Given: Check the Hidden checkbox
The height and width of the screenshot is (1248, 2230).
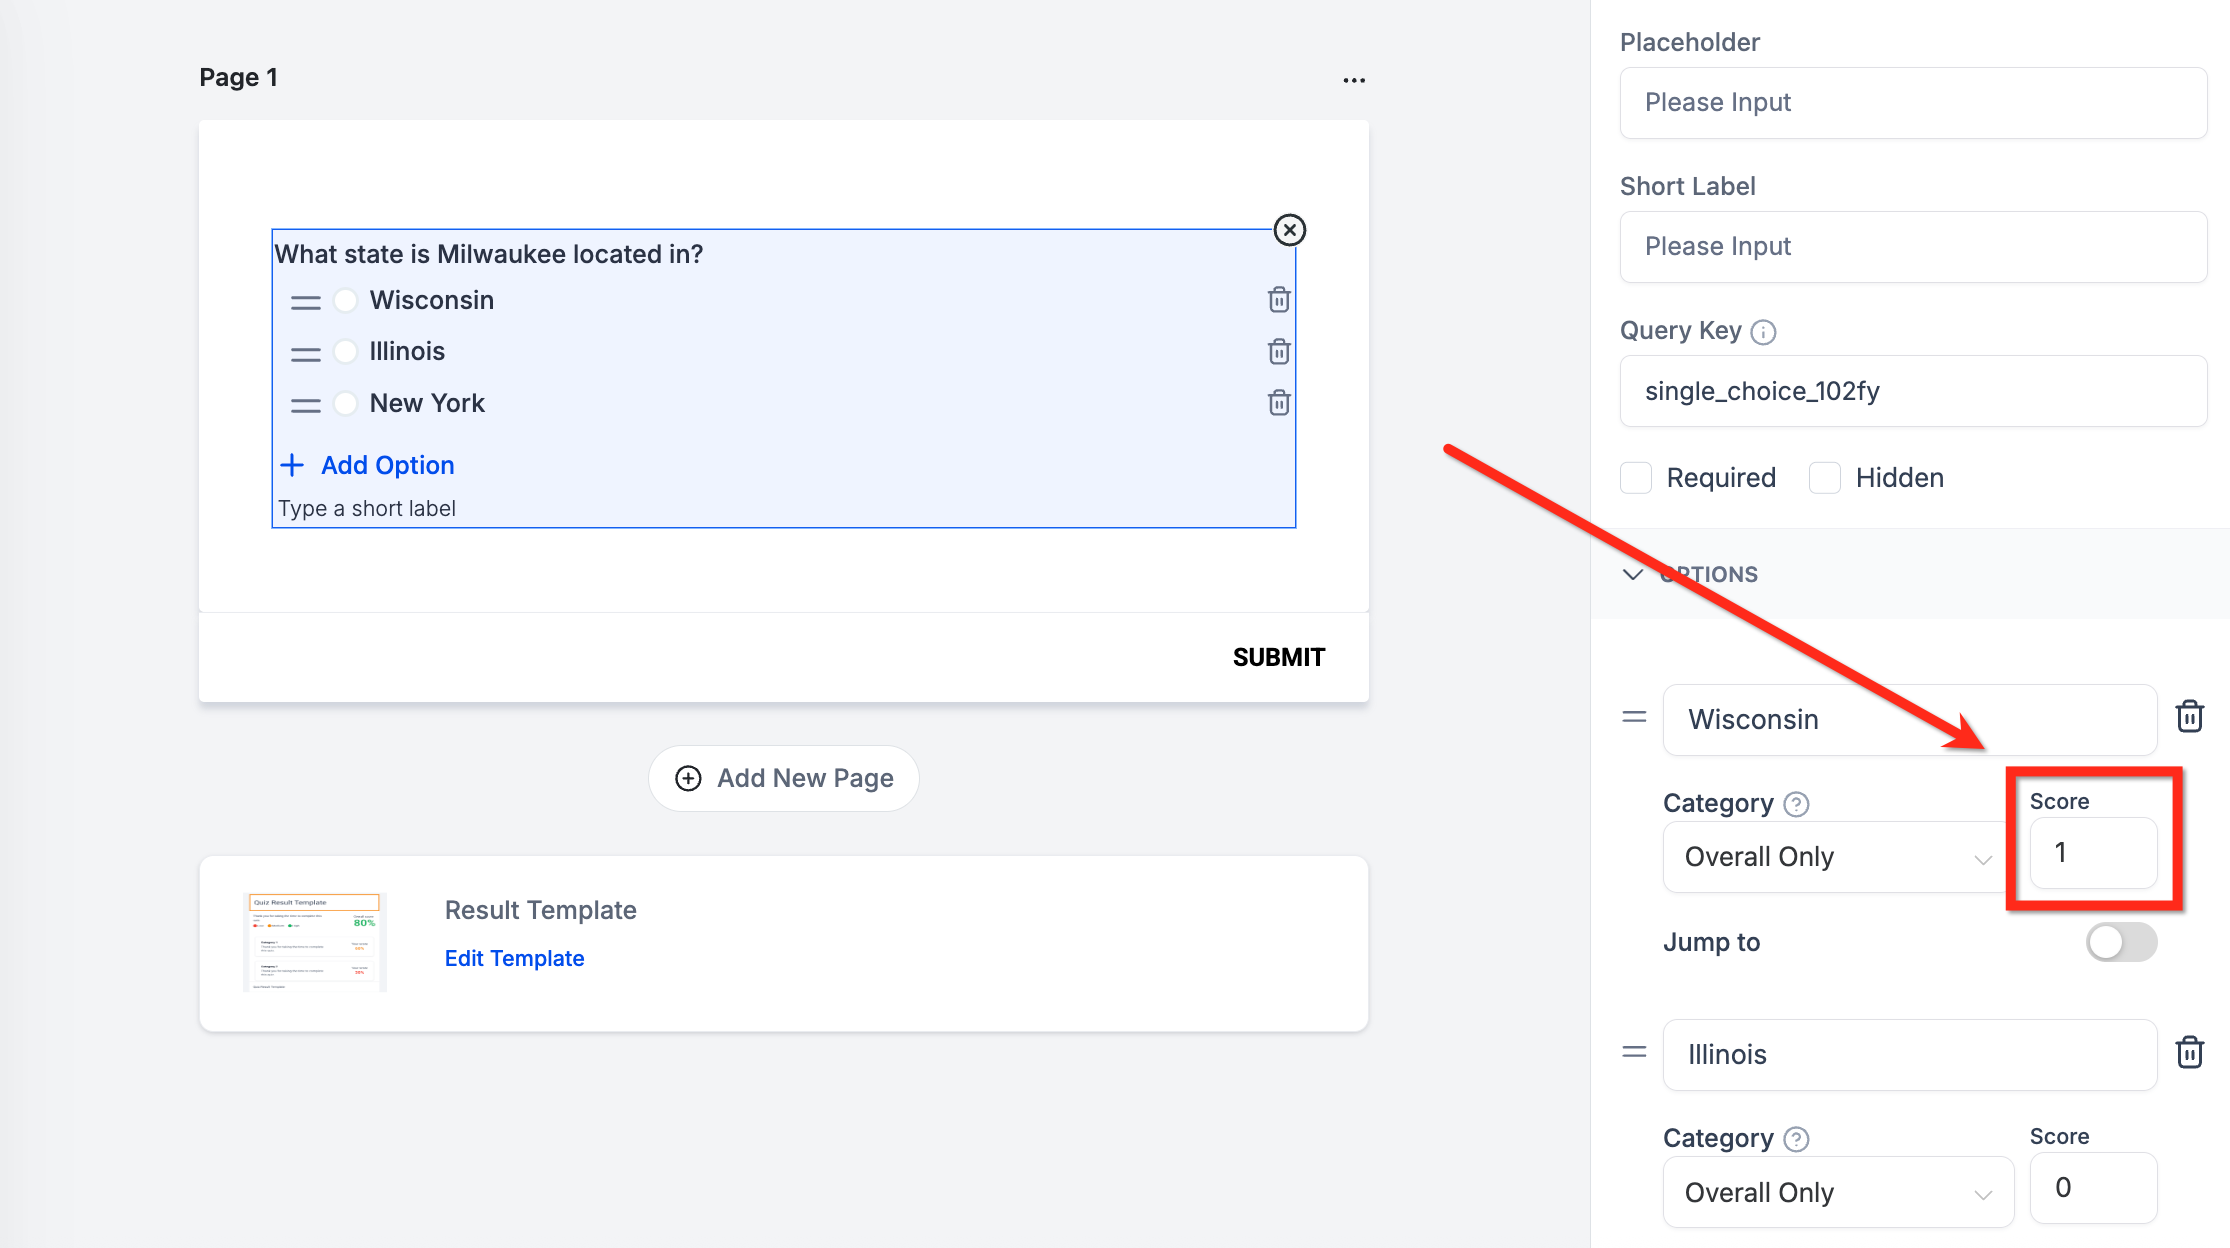Looking at the screenshot, I should coord(1825,478).
